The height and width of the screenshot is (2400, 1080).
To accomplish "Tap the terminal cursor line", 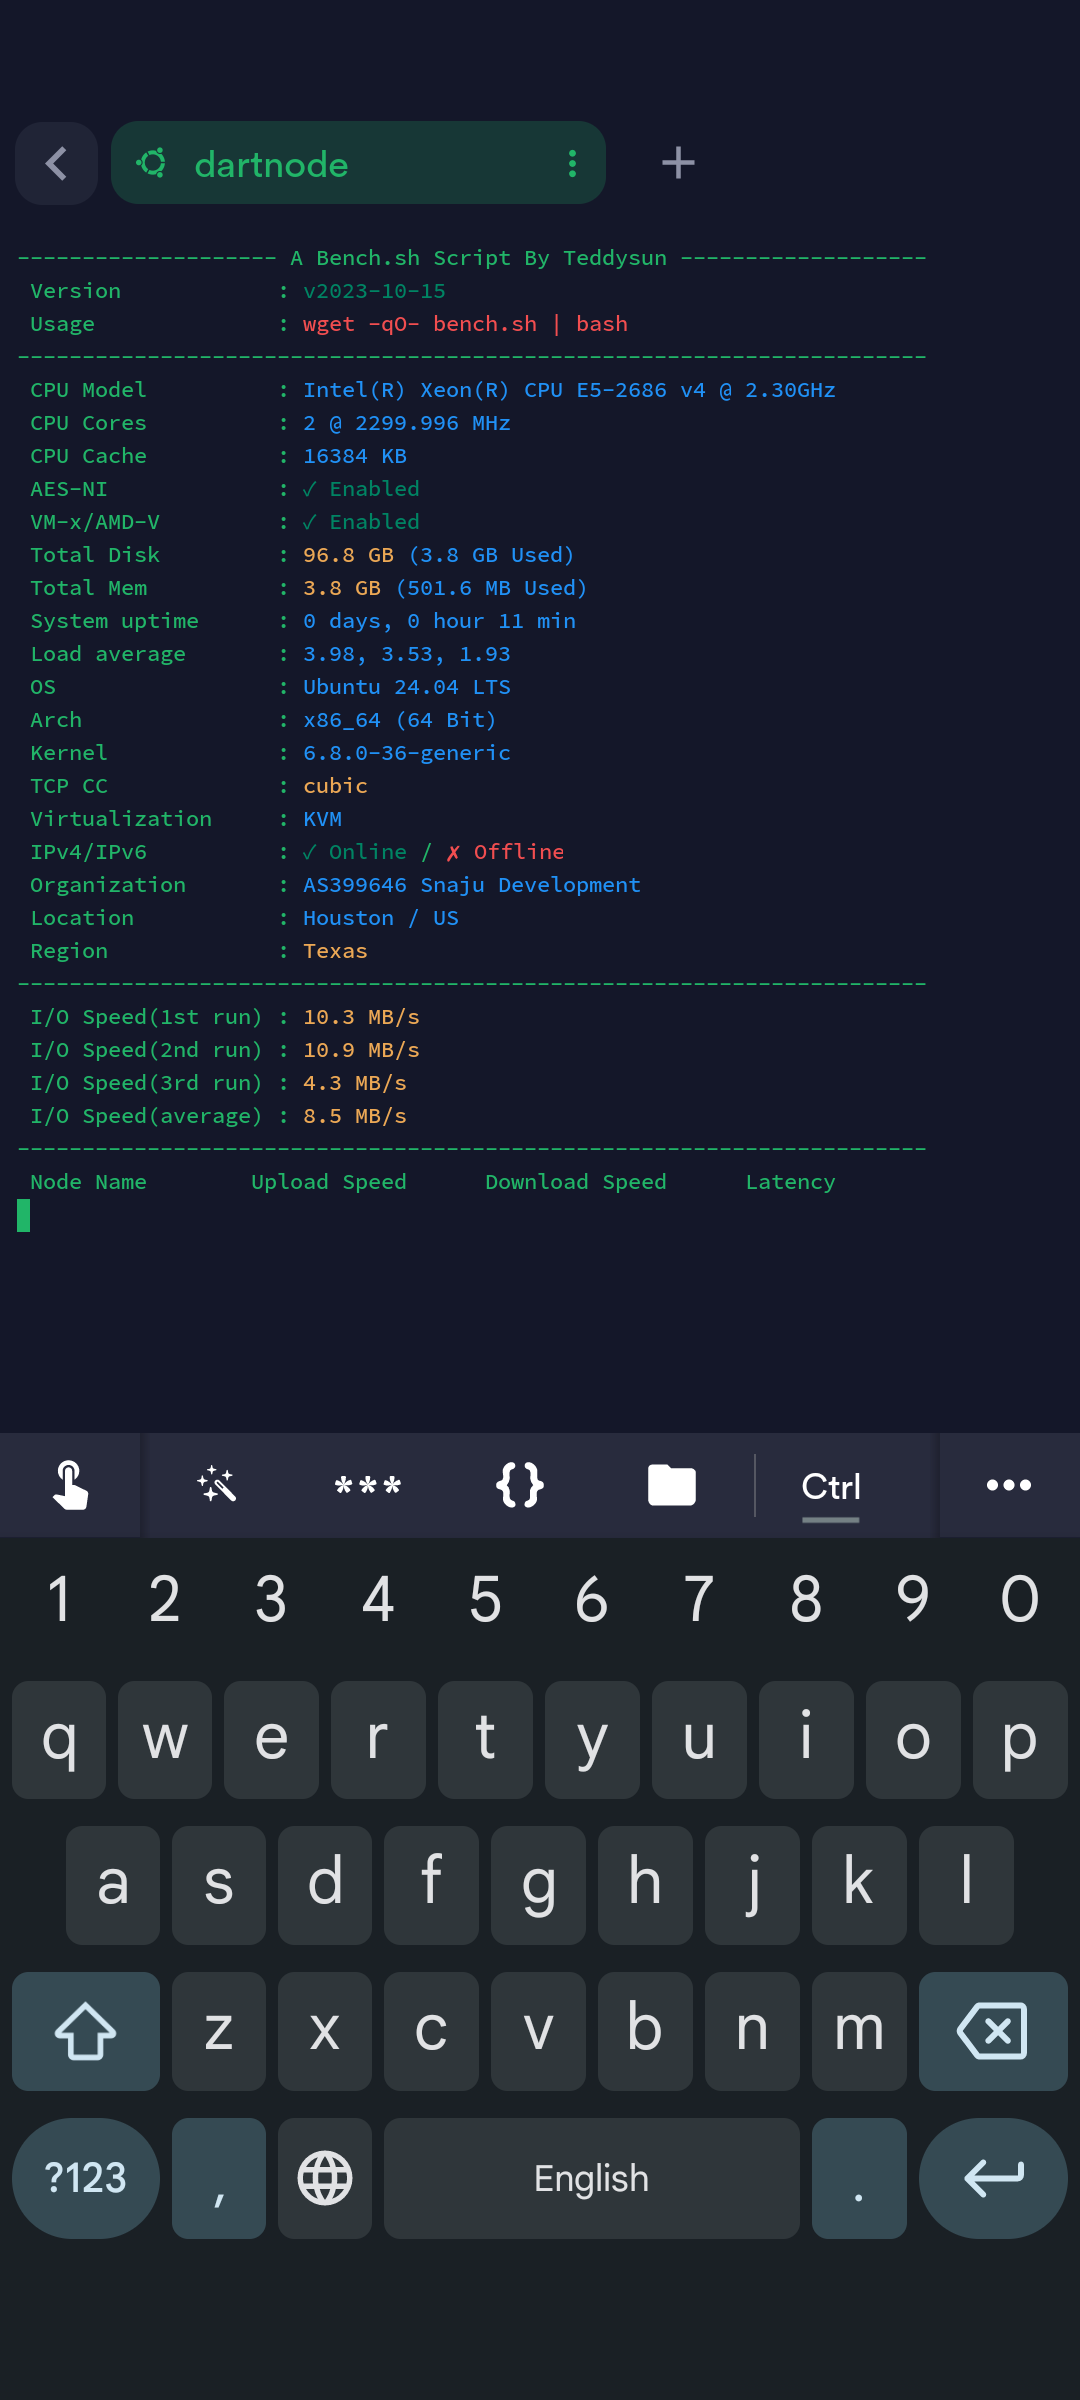I will coord(24,1215).
